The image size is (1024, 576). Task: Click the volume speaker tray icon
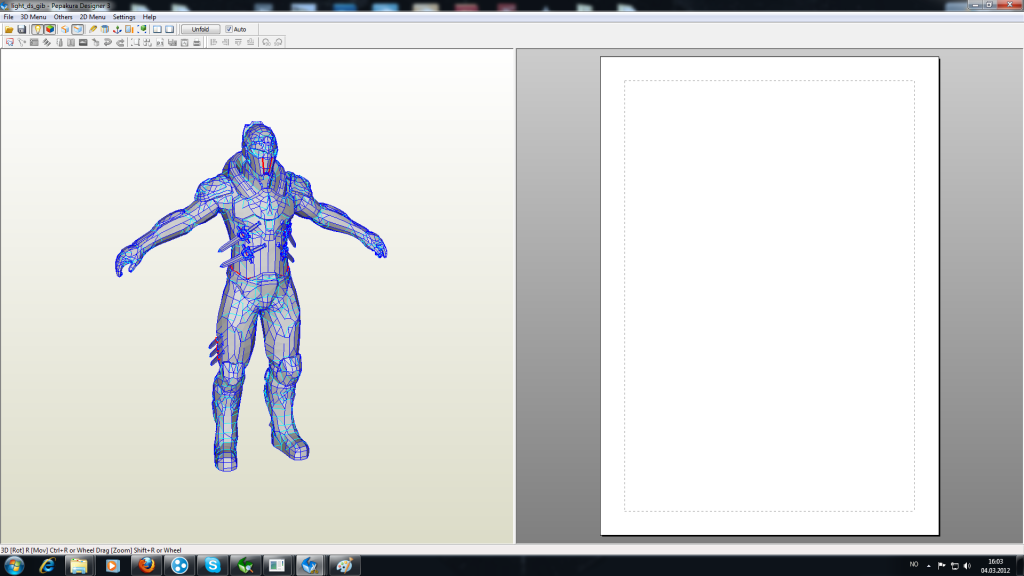coord(967,566)
